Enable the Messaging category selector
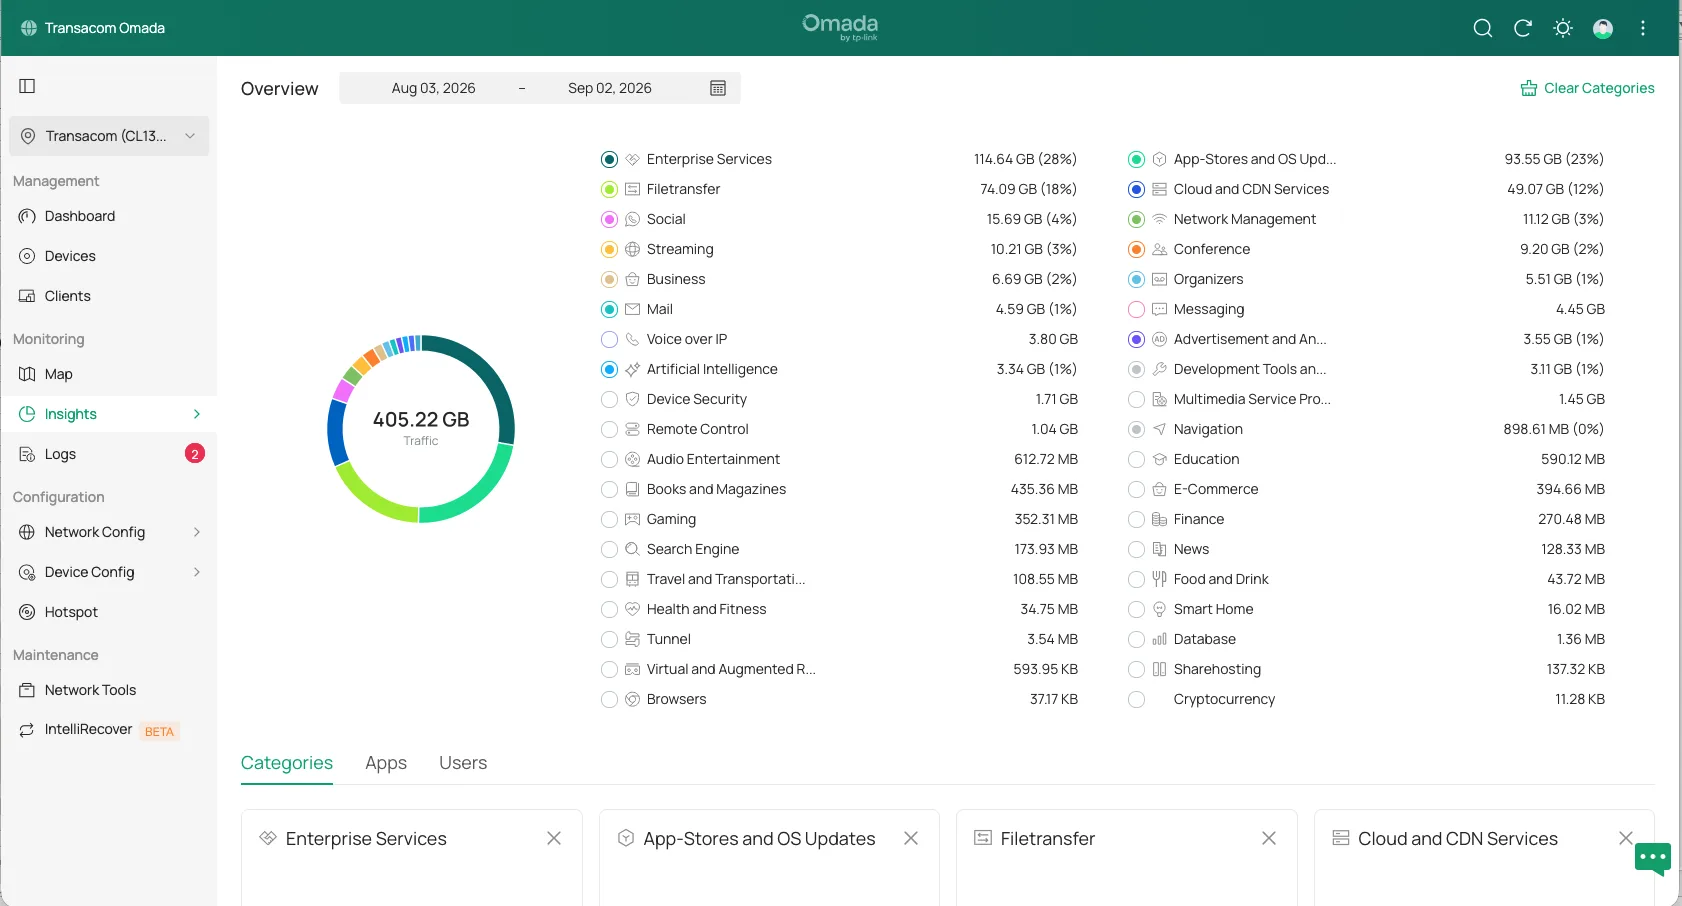Image resolution: width=1682 pixels, height=906 pixels. pos(1136,309)
